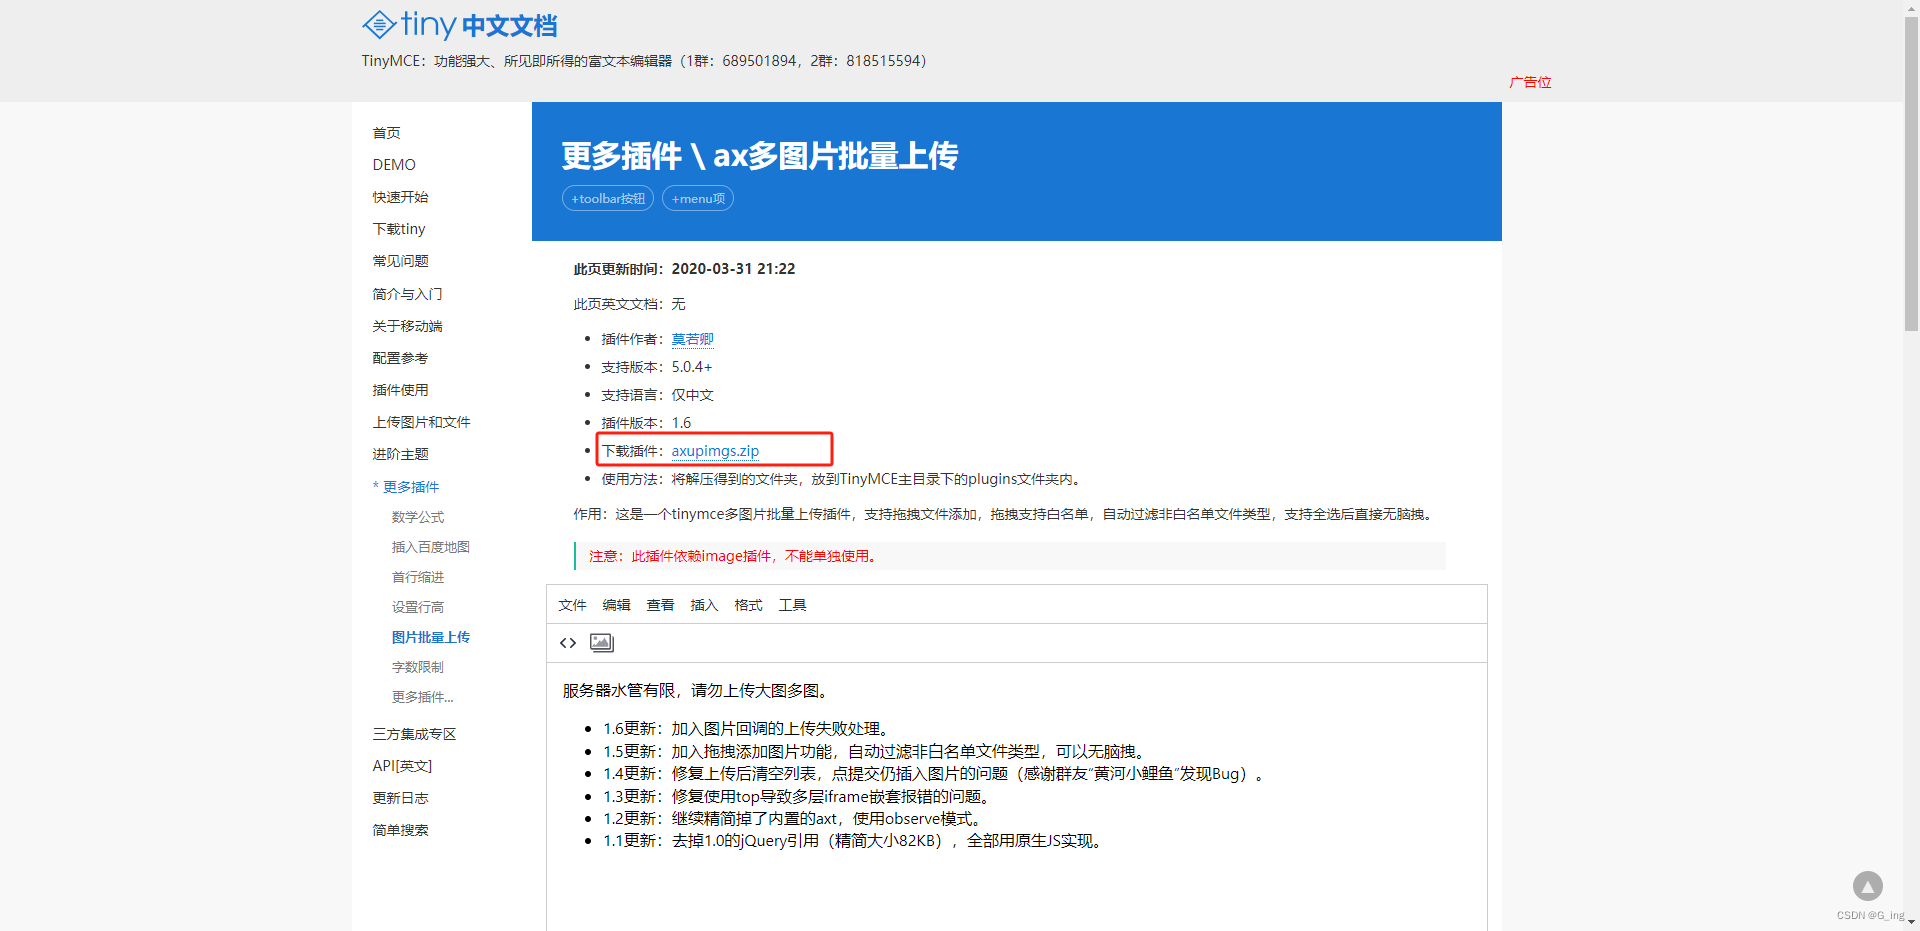
Task: Click the tiny 中文文档 logo
Action: click(x=459, y=24)
